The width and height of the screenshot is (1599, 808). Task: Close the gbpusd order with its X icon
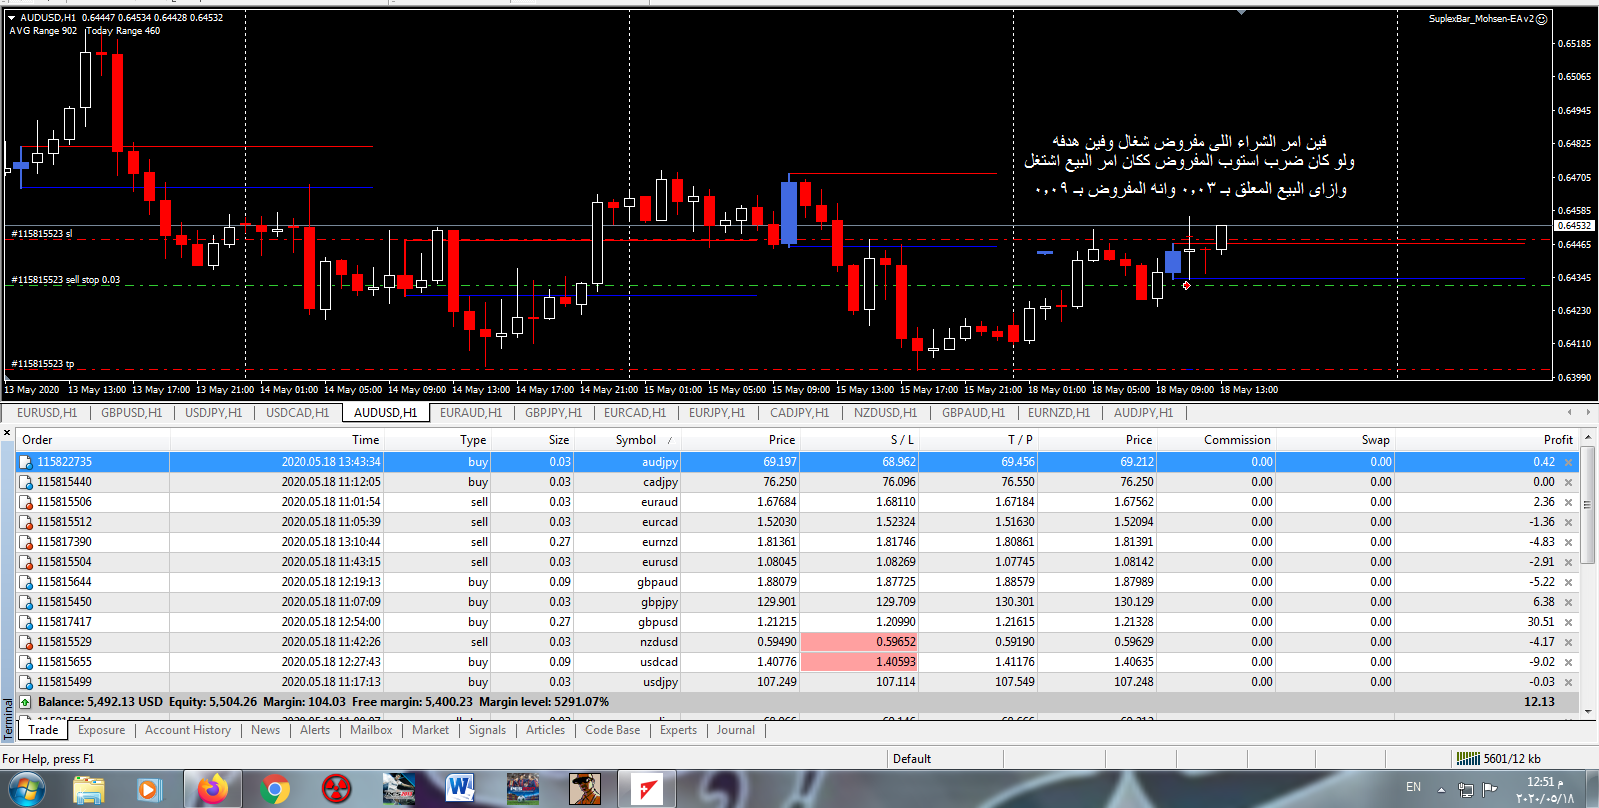[1568, 622]
